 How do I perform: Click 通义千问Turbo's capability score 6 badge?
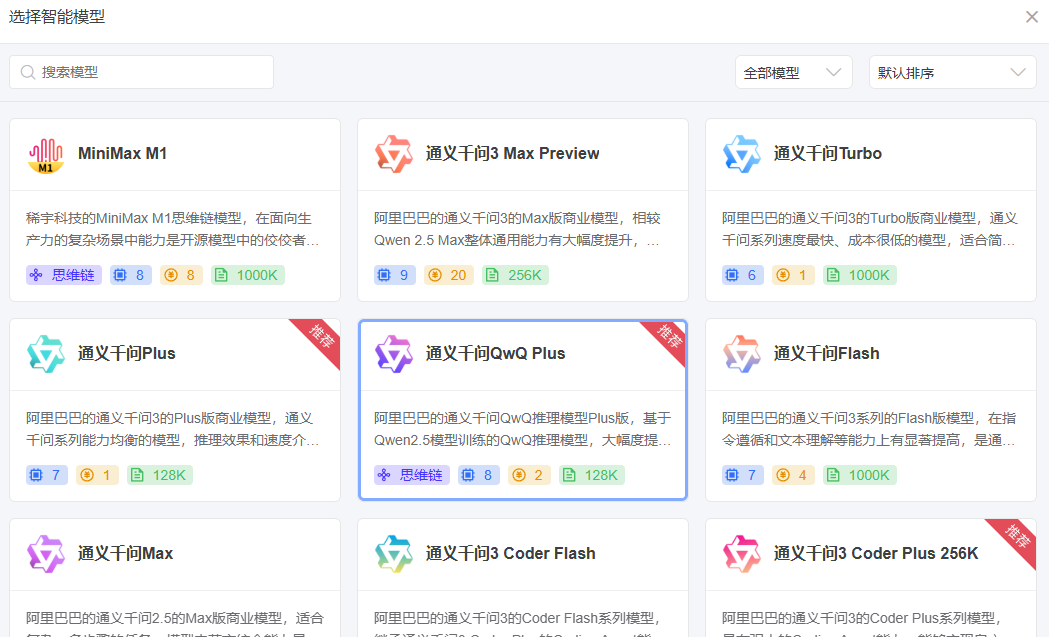point(743,275)
